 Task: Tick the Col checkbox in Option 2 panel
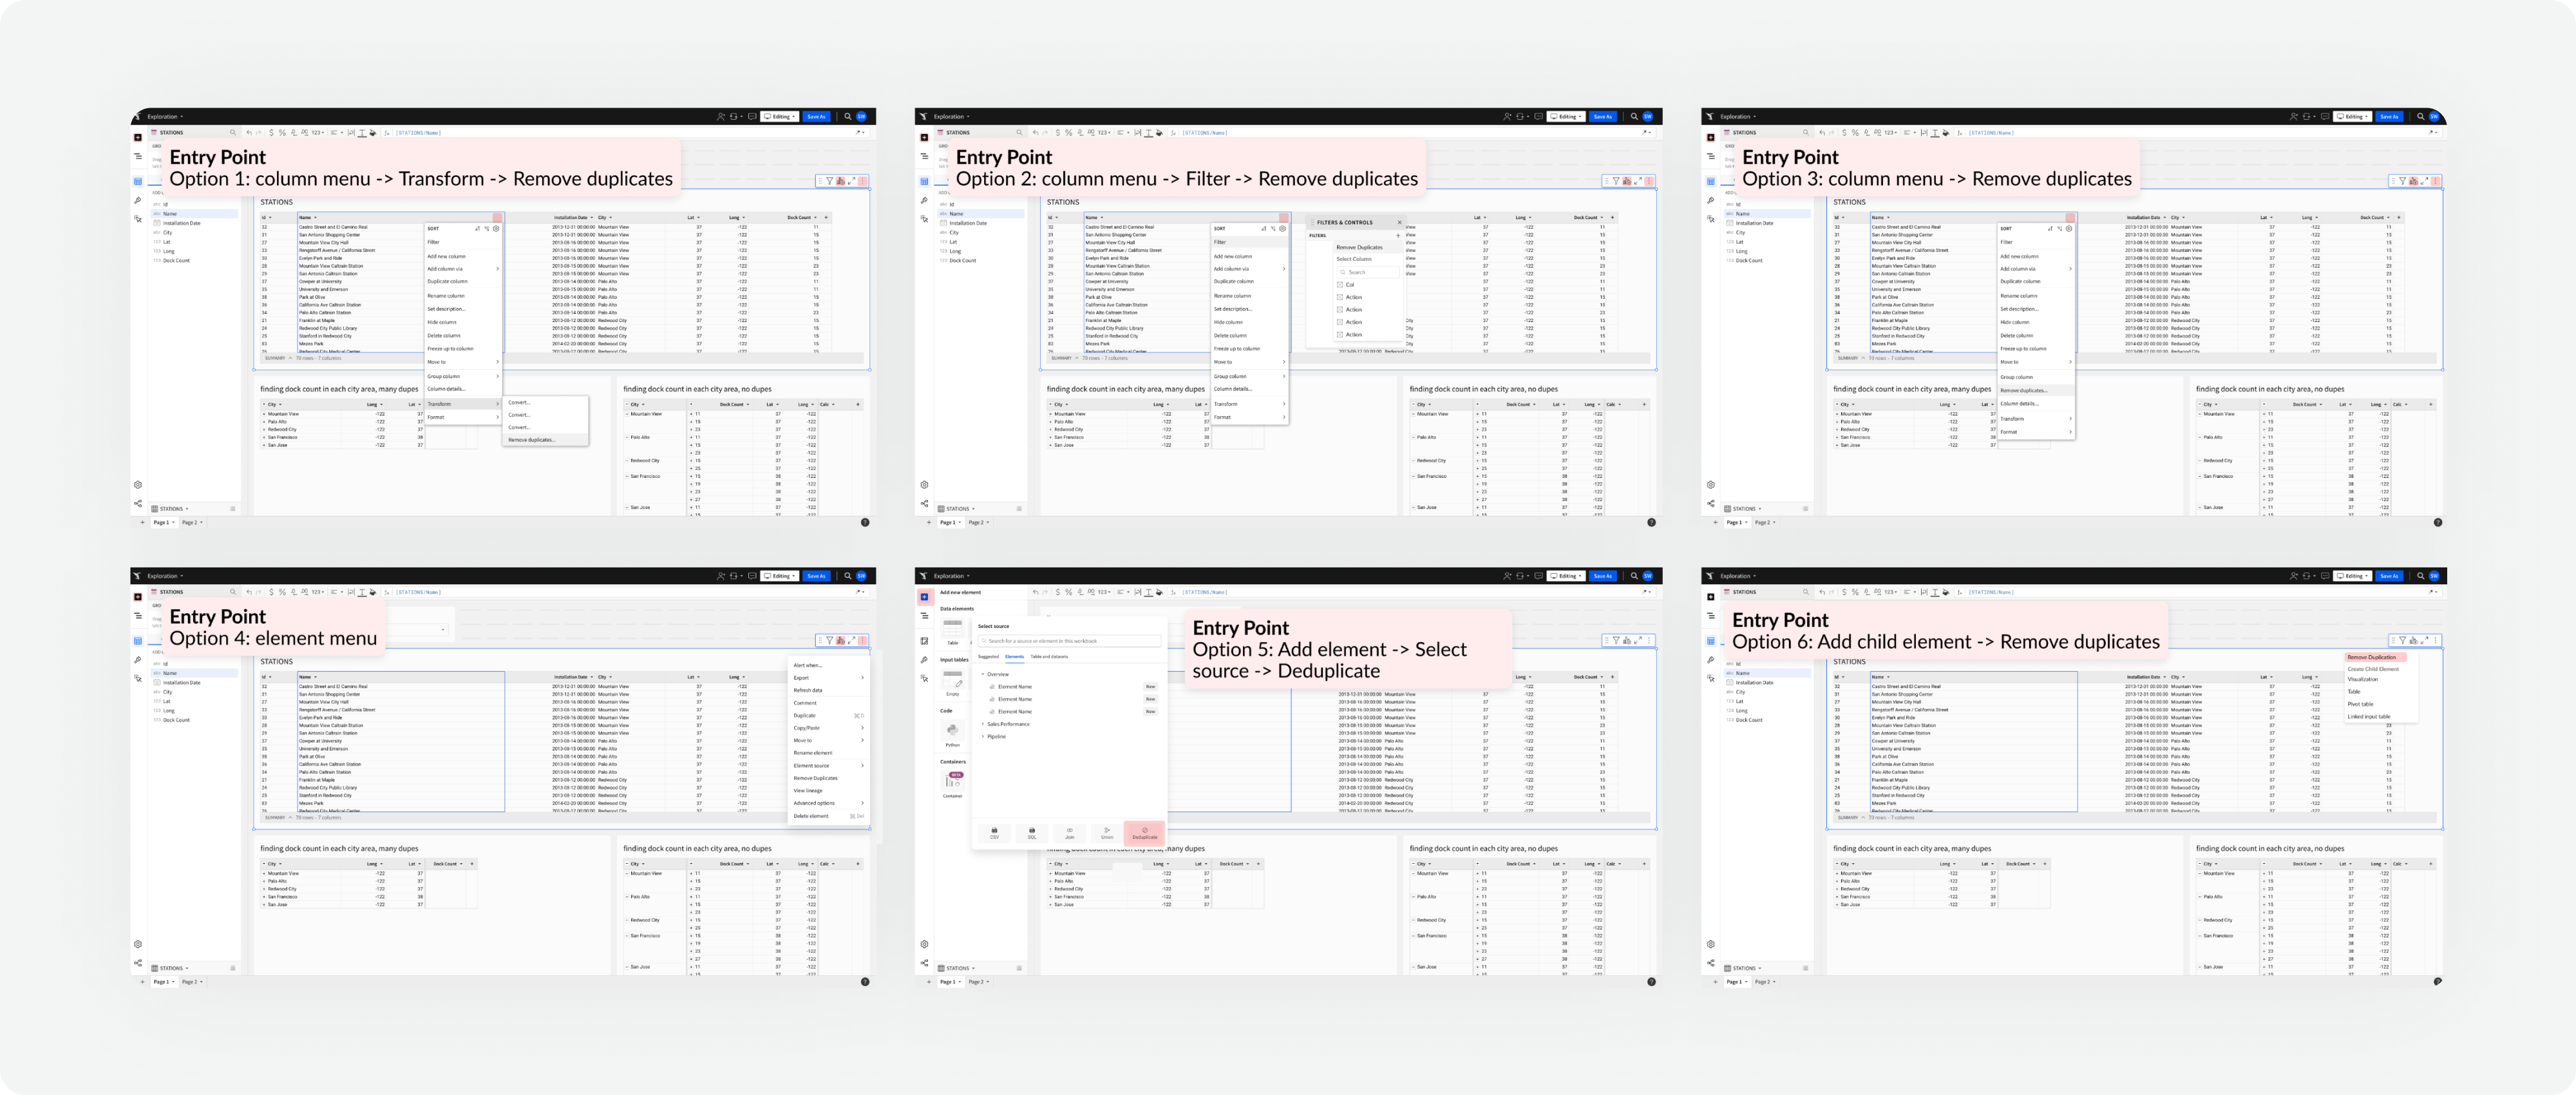pyautogui.click(x=1340, y=285)
